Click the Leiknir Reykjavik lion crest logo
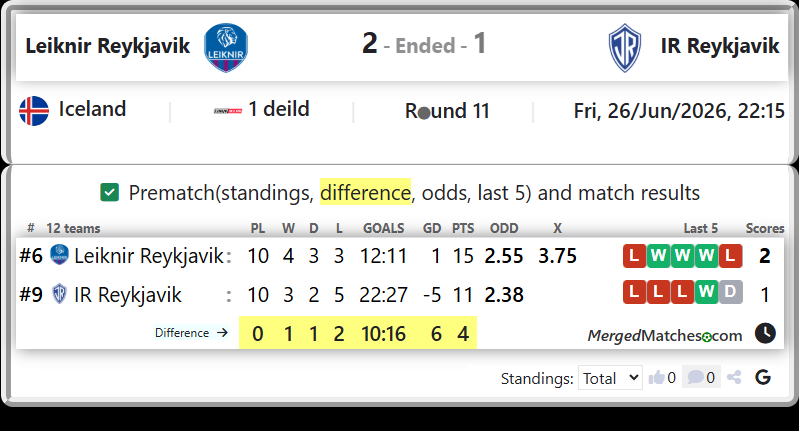 [x=226, y=47]
